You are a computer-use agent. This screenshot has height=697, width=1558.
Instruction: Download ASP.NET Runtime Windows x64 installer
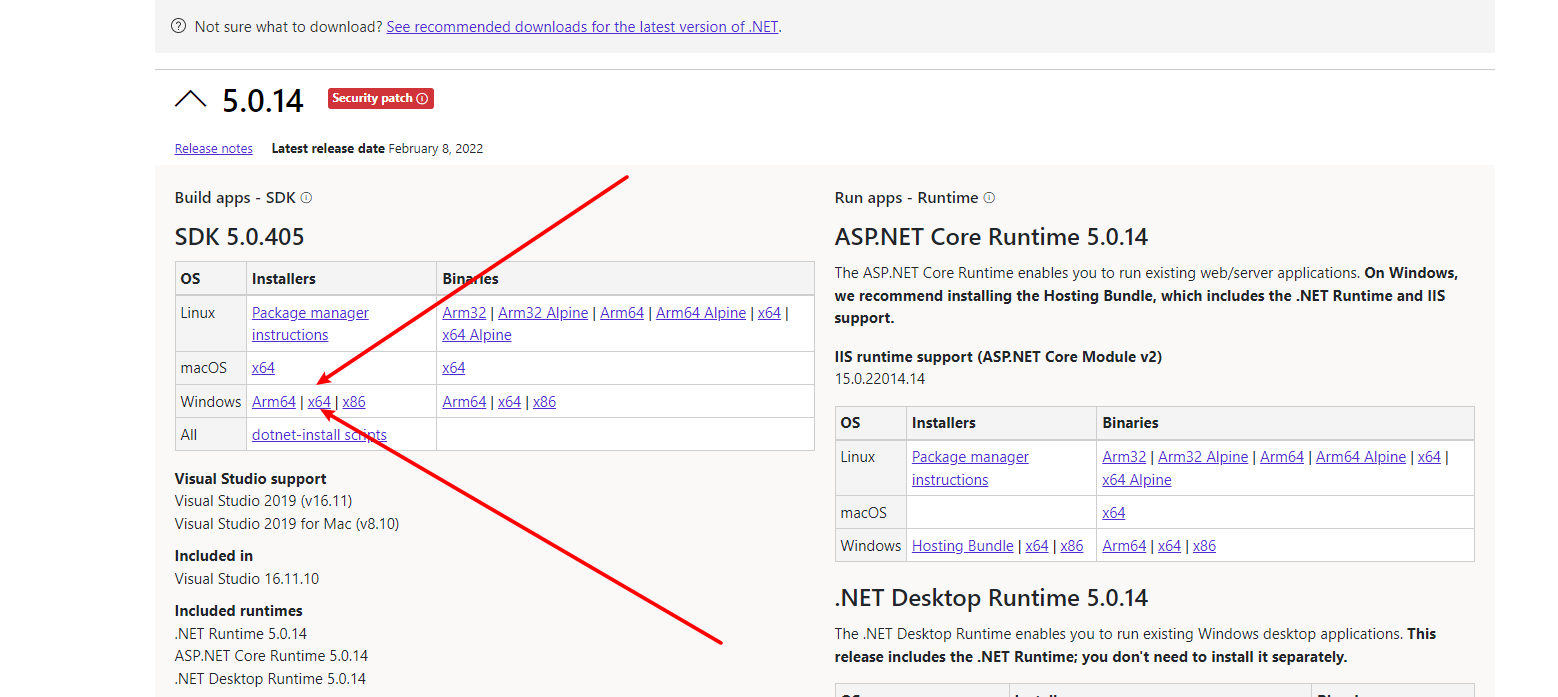1037,546
